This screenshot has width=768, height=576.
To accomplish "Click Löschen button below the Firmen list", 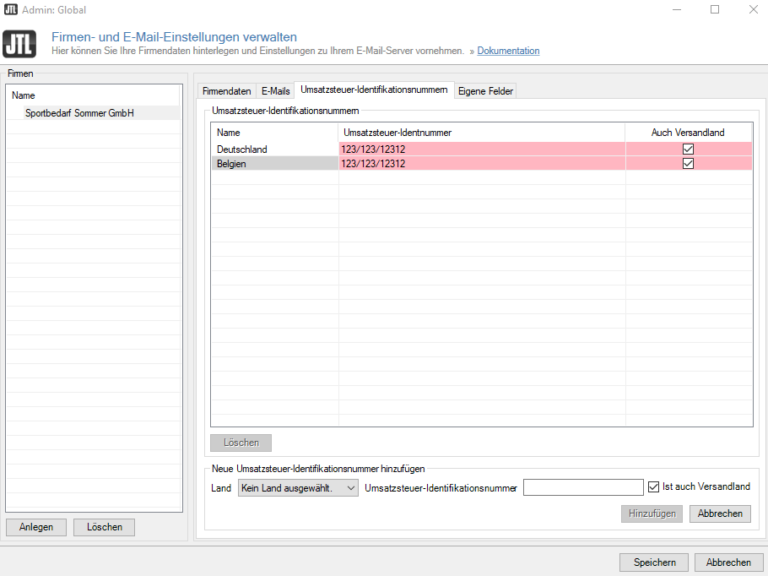I will [103, 527].
